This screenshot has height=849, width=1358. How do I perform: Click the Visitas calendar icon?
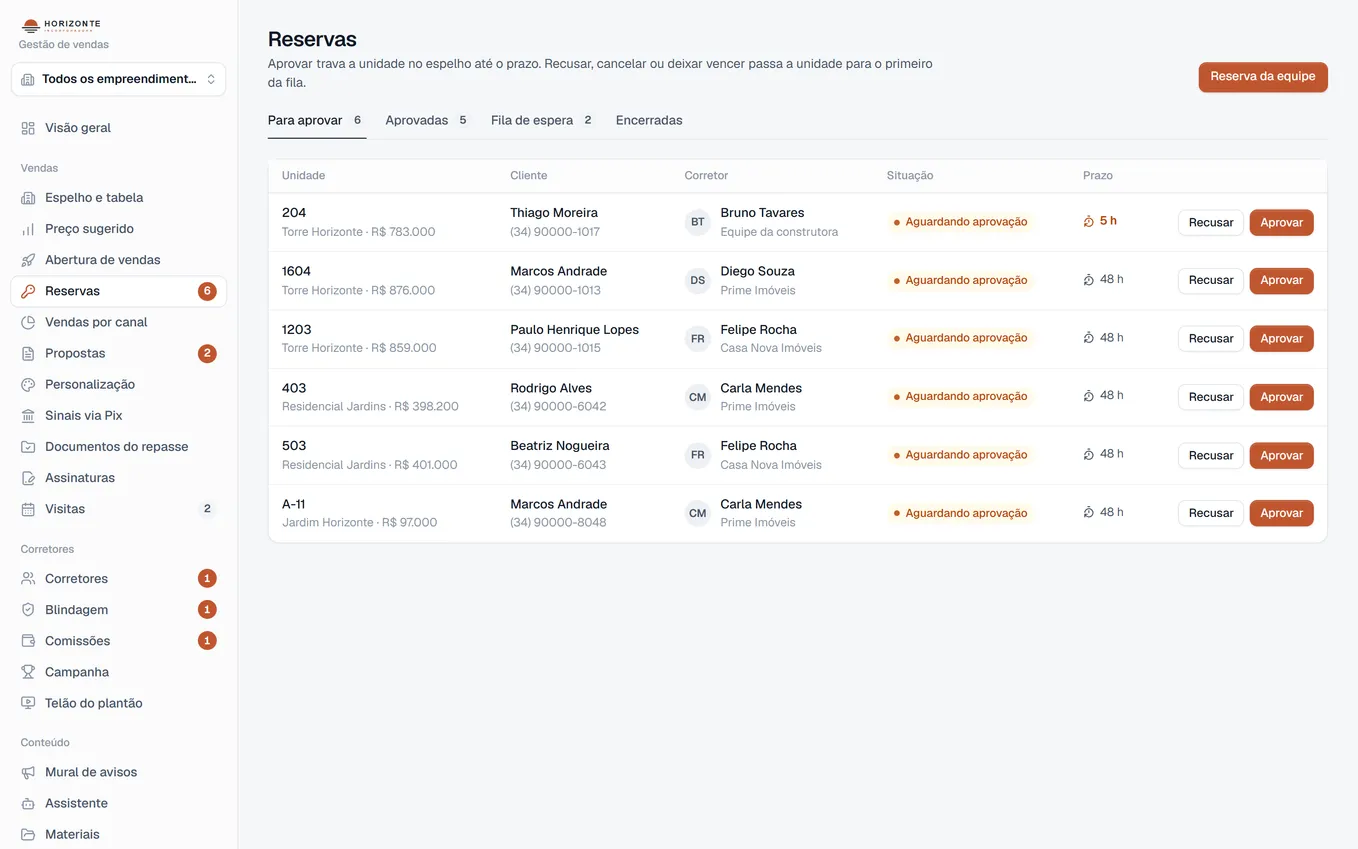pos(28,509)
